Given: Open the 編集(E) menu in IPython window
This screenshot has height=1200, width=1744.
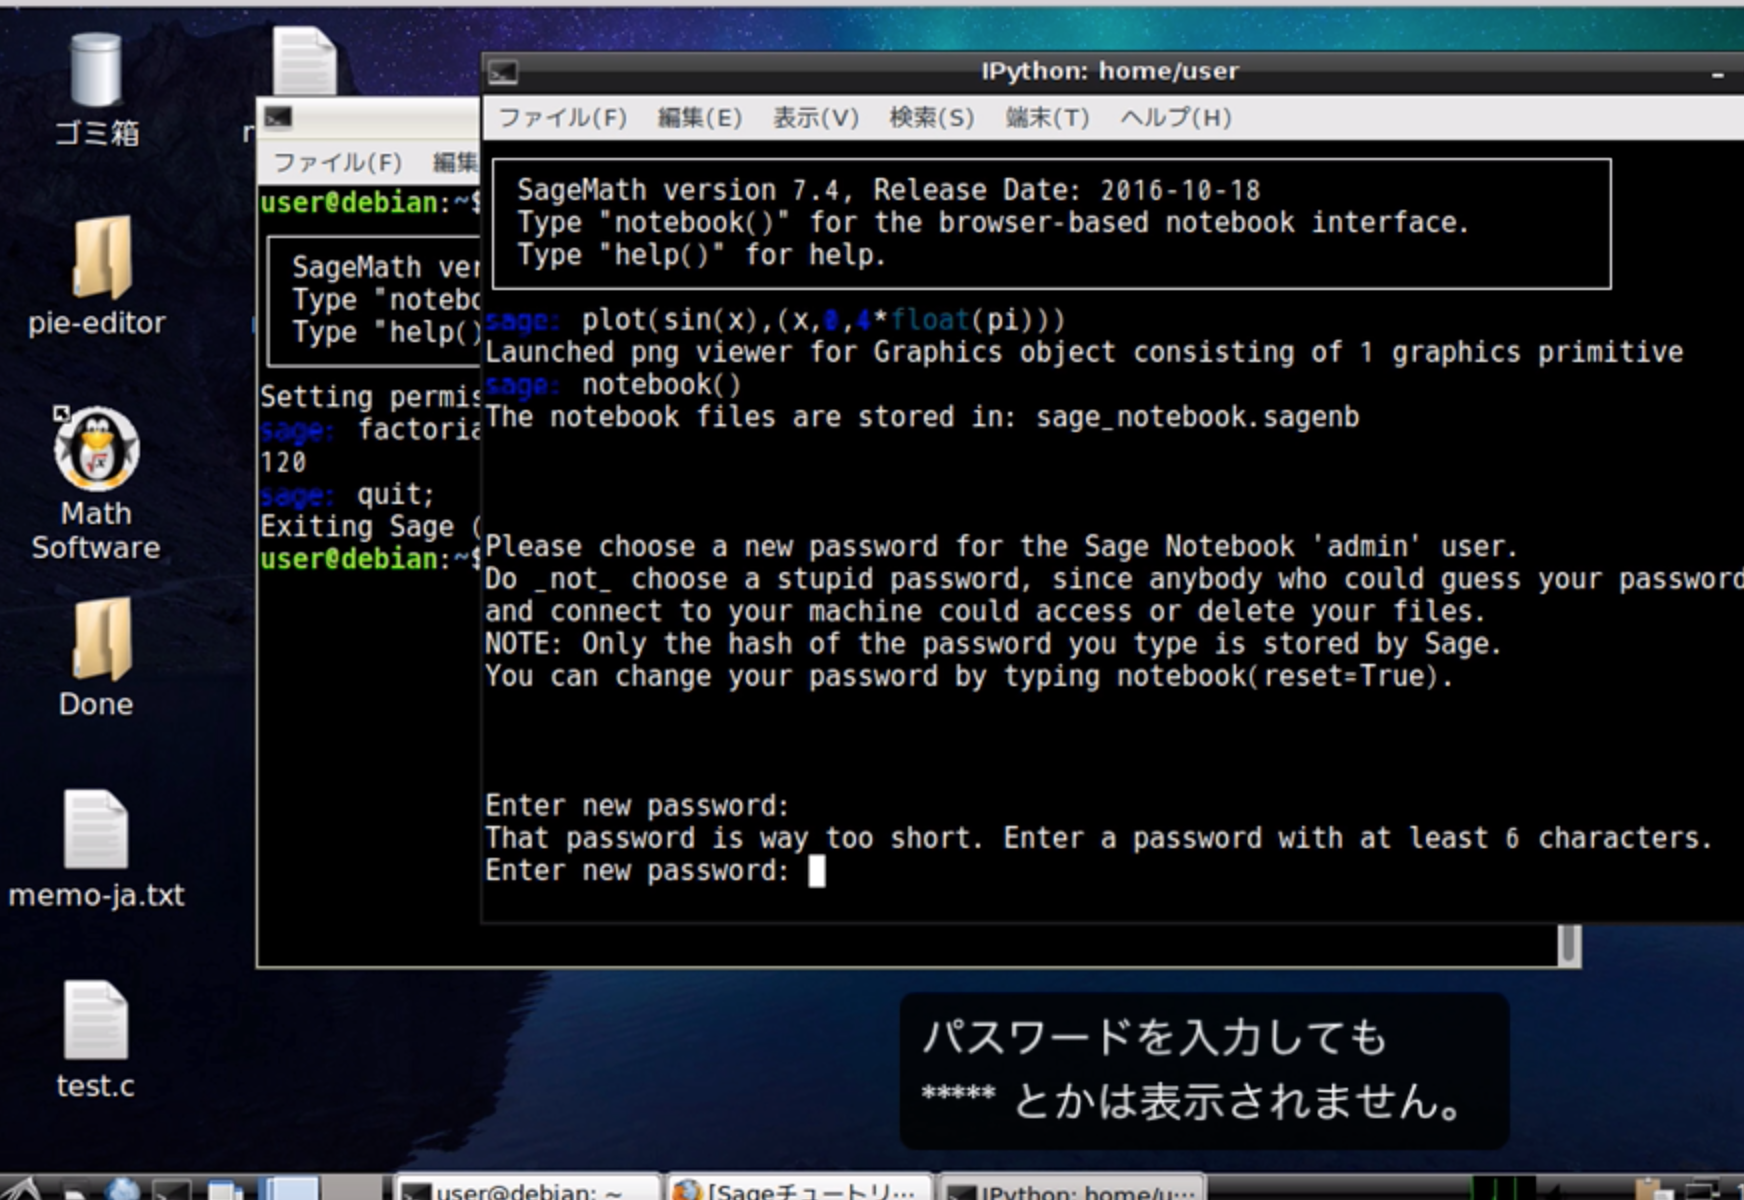Looking at the screenshot, I should click(699, 118).
